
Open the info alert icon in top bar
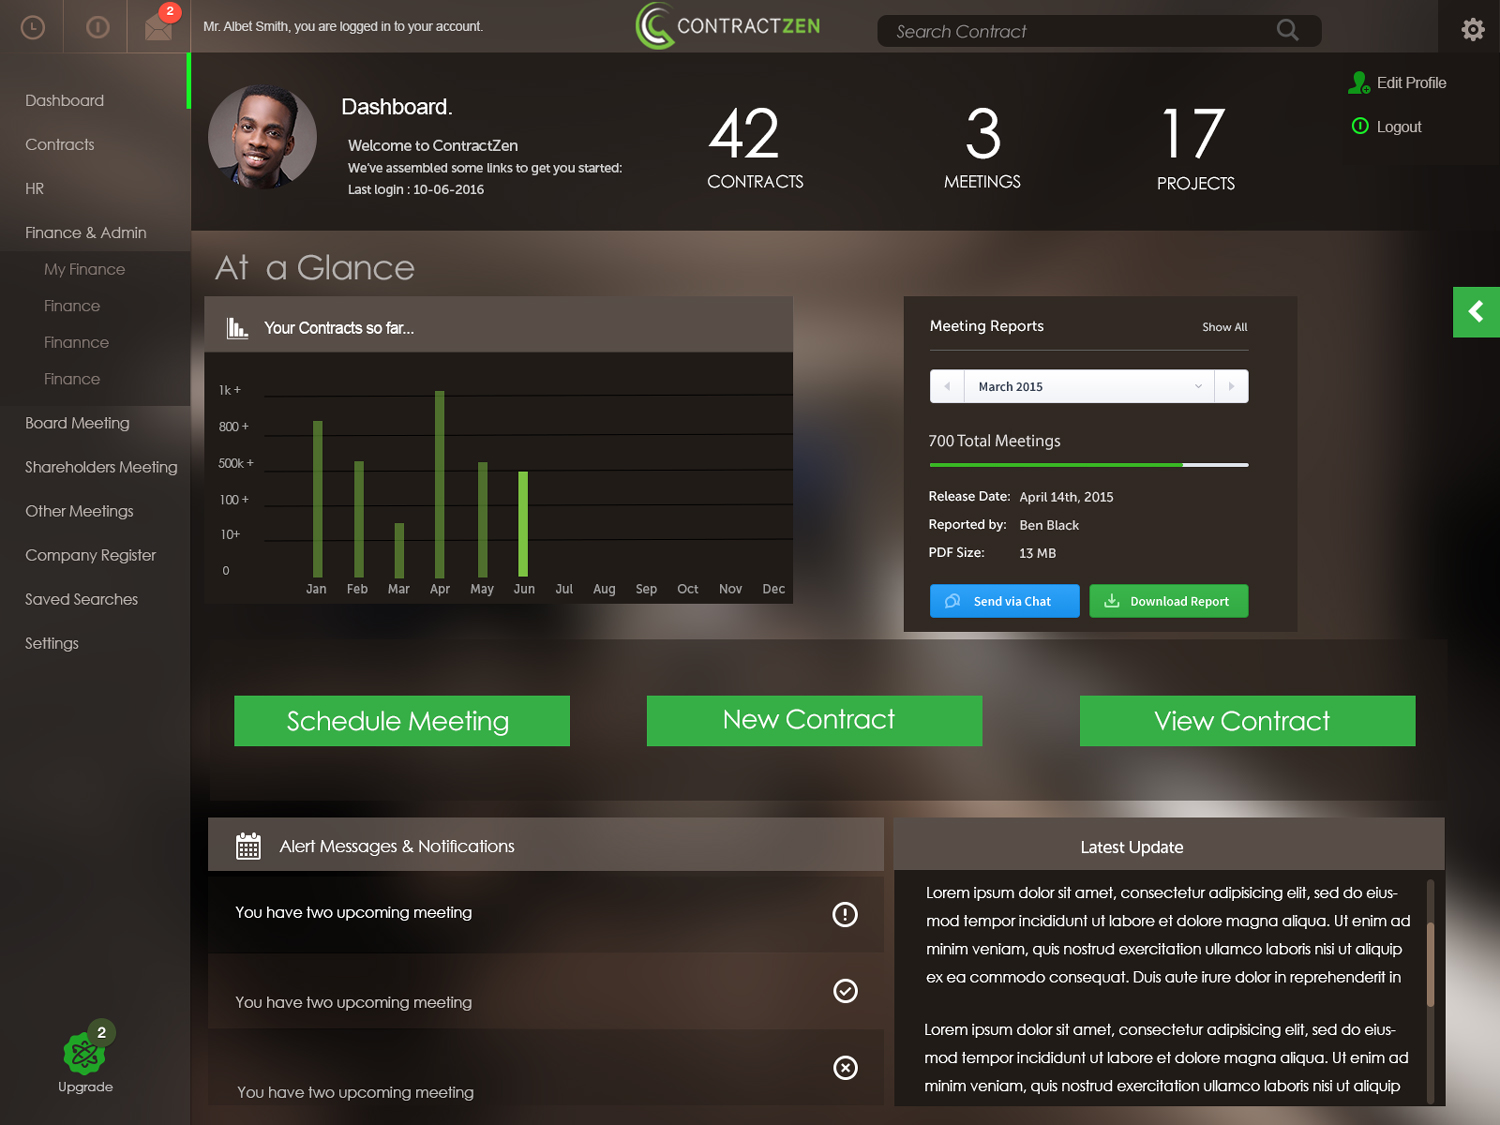pos(97,27)
